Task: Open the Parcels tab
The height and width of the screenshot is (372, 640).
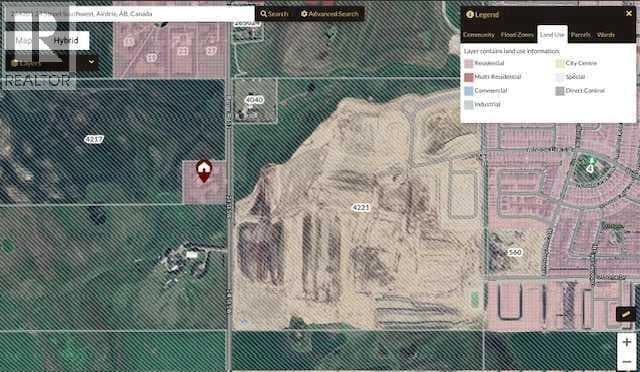Action: click(x=580, y=35)
